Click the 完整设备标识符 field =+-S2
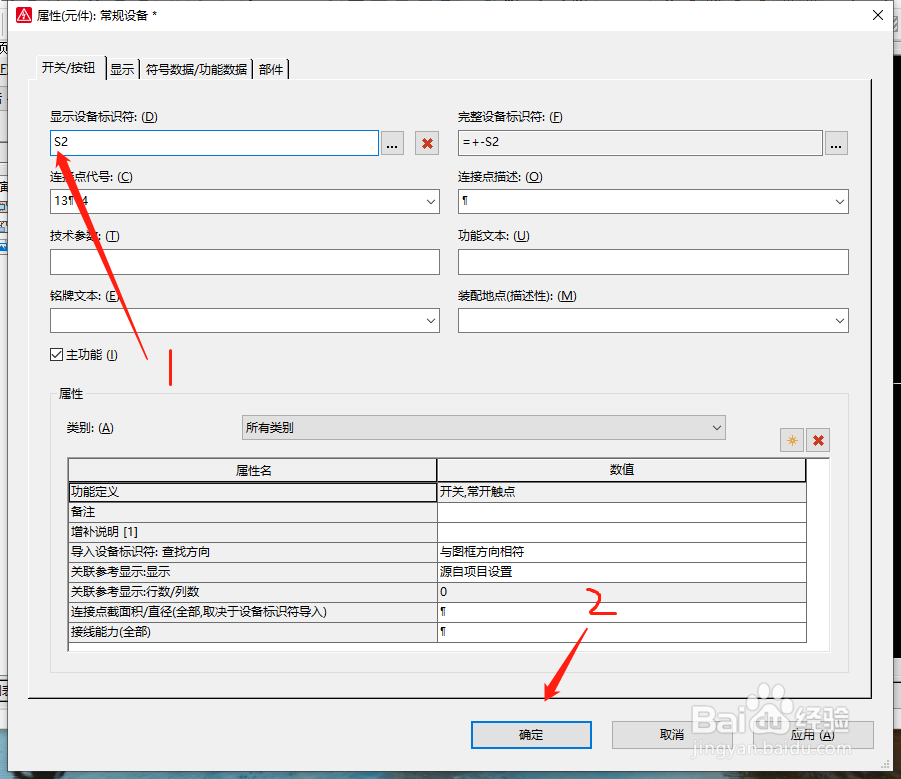901x779 pixels. tap(640, 142)
